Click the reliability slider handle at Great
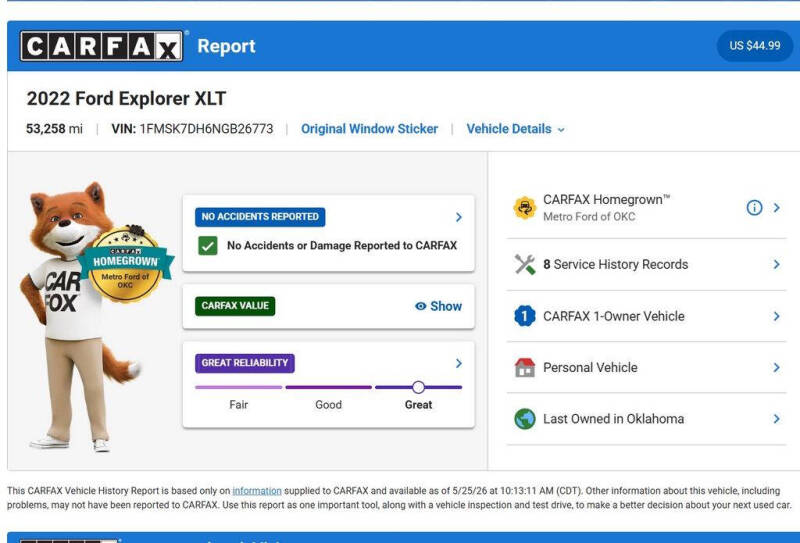The width and height of the screenshot is (800, 543). [x=418, y=387]
